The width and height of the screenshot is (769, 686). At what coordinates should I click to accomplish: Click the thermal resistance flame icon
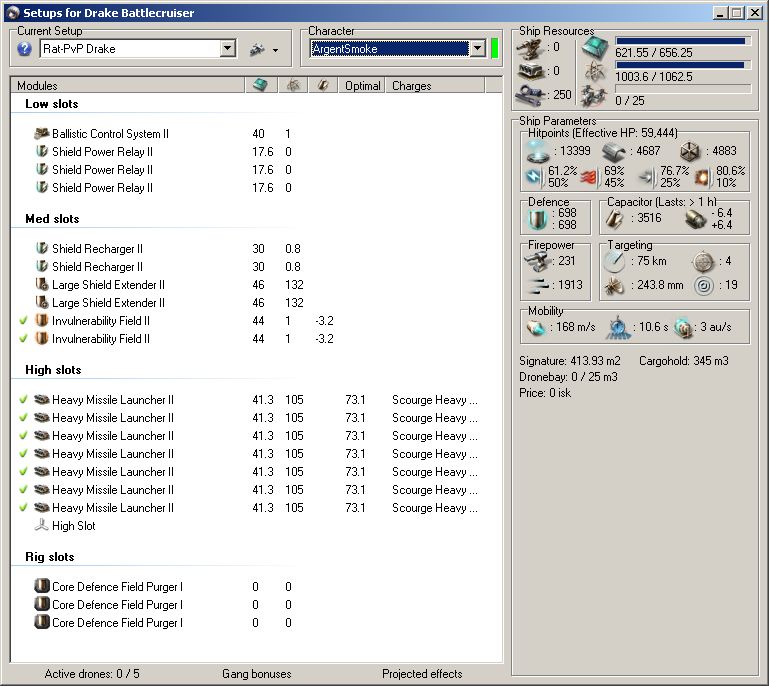coord(588,177)
